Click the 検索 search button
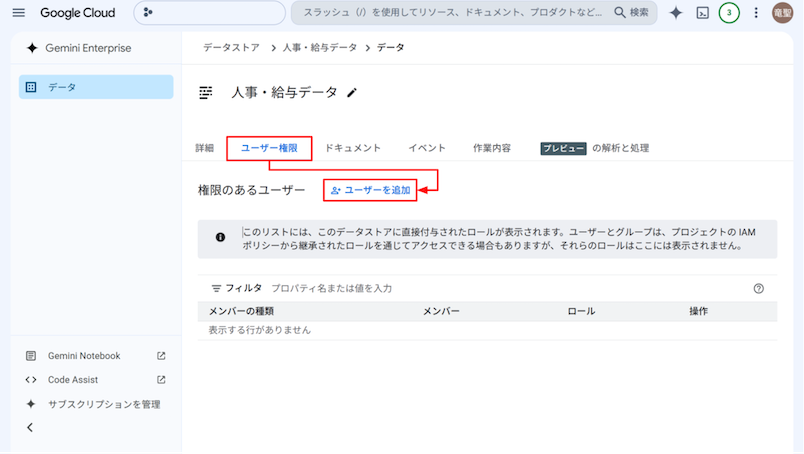Image resolution: width=804 pixels, height=454 pixels. pyautogui.click(x=632, y=13)
